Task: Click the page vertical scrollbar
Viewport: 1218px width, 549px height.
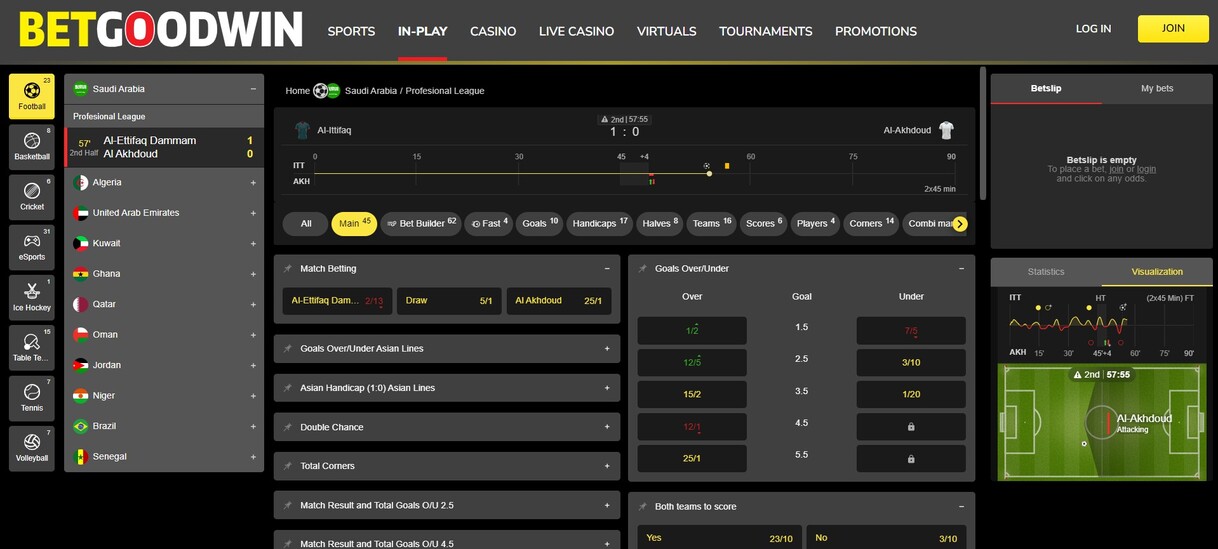Action: (x=983, y=134)
